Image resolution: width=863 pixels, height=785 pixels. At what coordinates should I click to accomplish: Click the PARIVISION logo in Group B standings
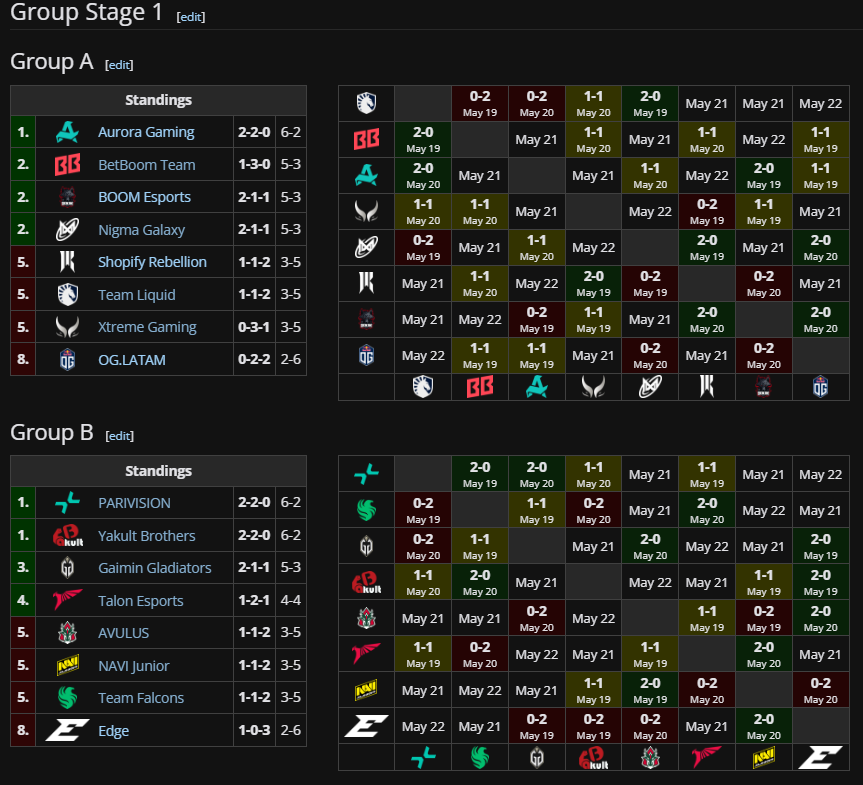68,503
